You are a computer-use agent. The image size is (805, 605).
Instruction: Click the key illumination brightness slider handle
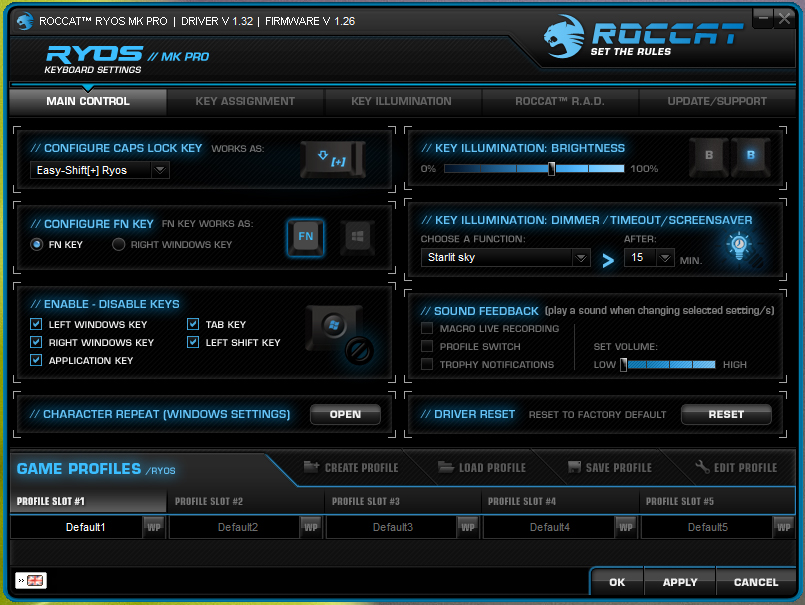(x=551, y=168)
